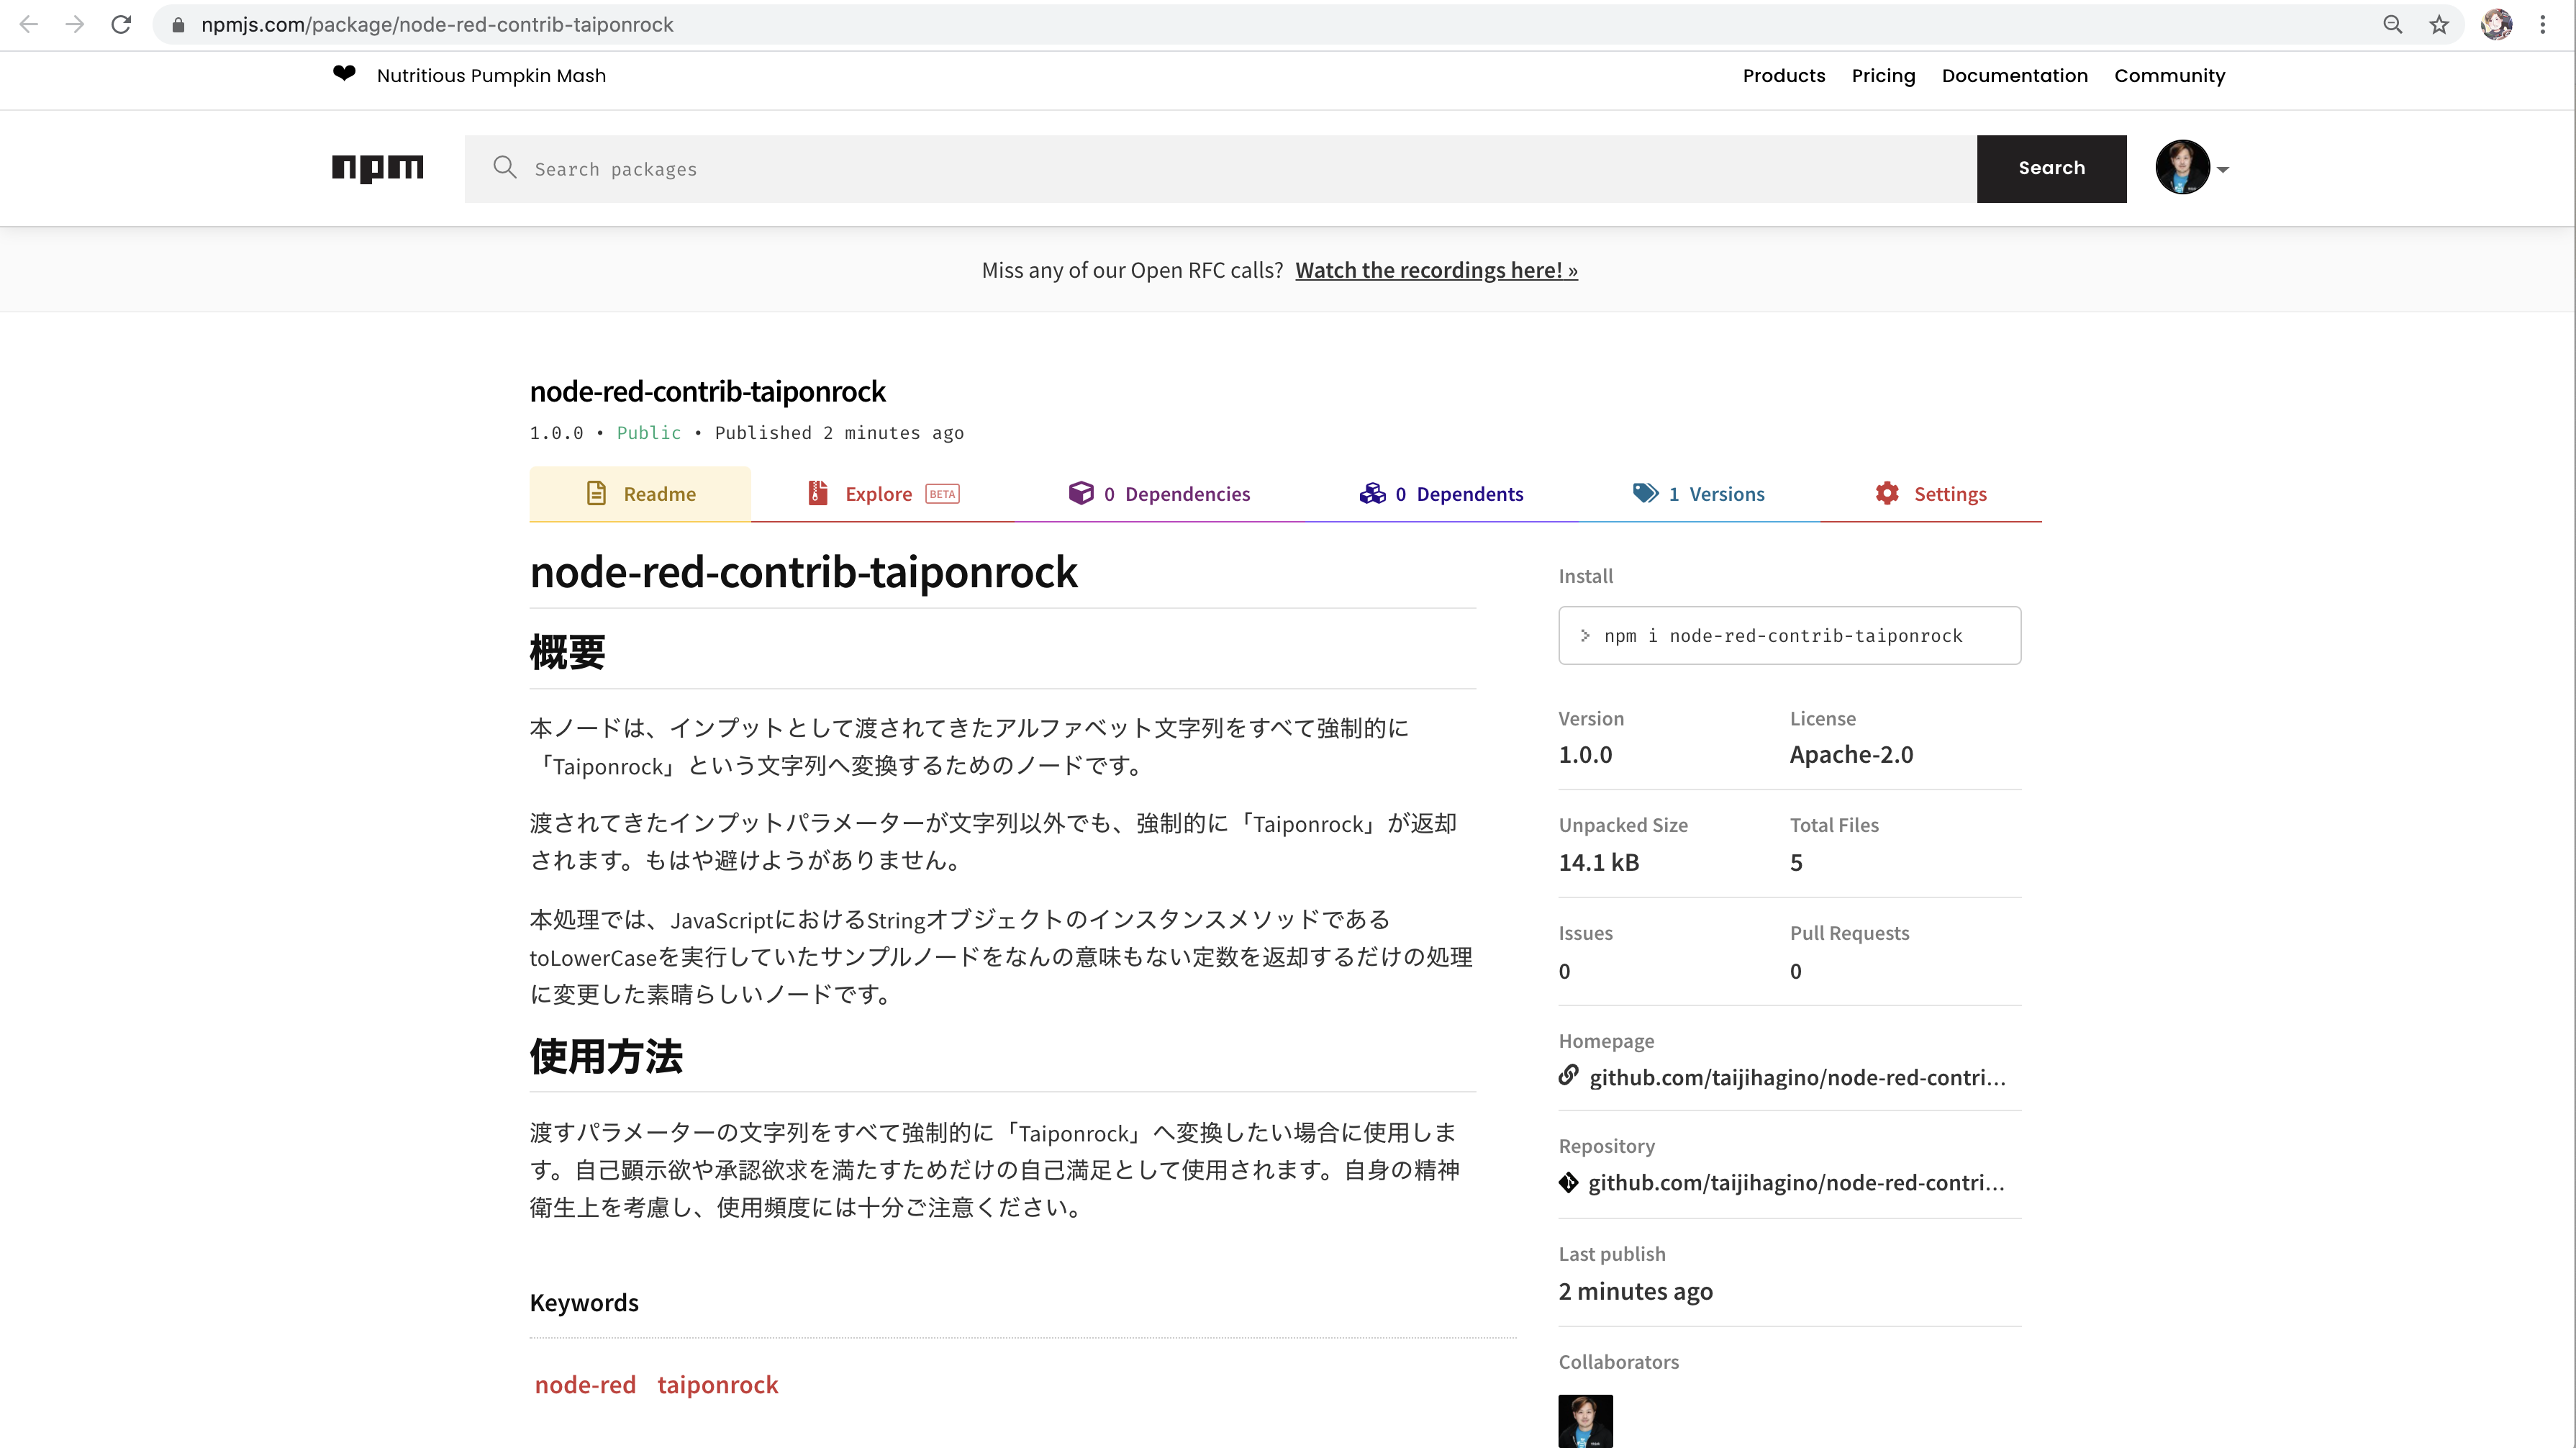Viewport: 2576px width, 1448px height.
Task: Bookmark this page with the star icon
Action: point(2439,25)
